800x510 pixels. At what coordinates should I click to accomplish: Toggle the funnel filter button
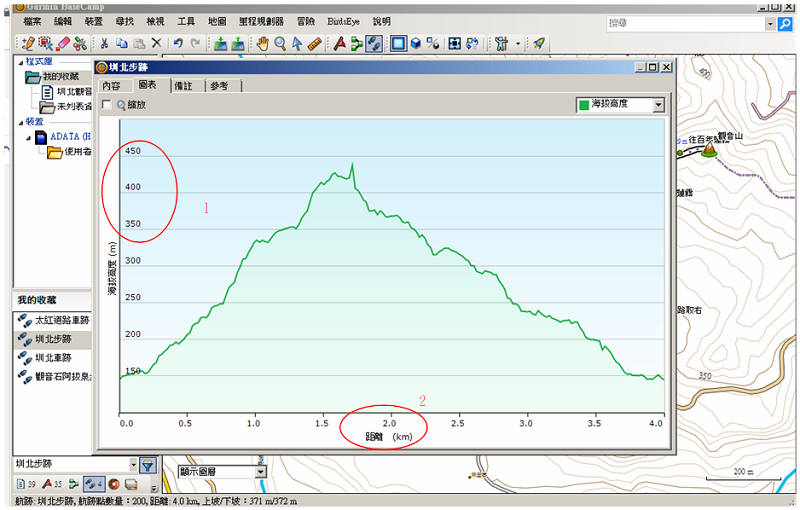(x=148, y=465)
